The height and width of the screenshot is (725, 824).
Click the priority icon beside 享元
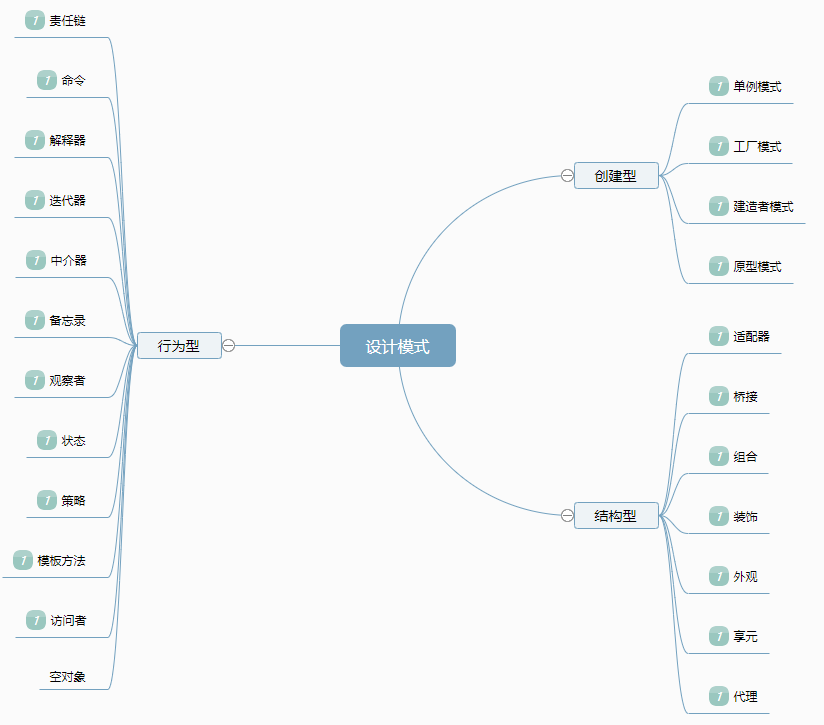point(719,636)
